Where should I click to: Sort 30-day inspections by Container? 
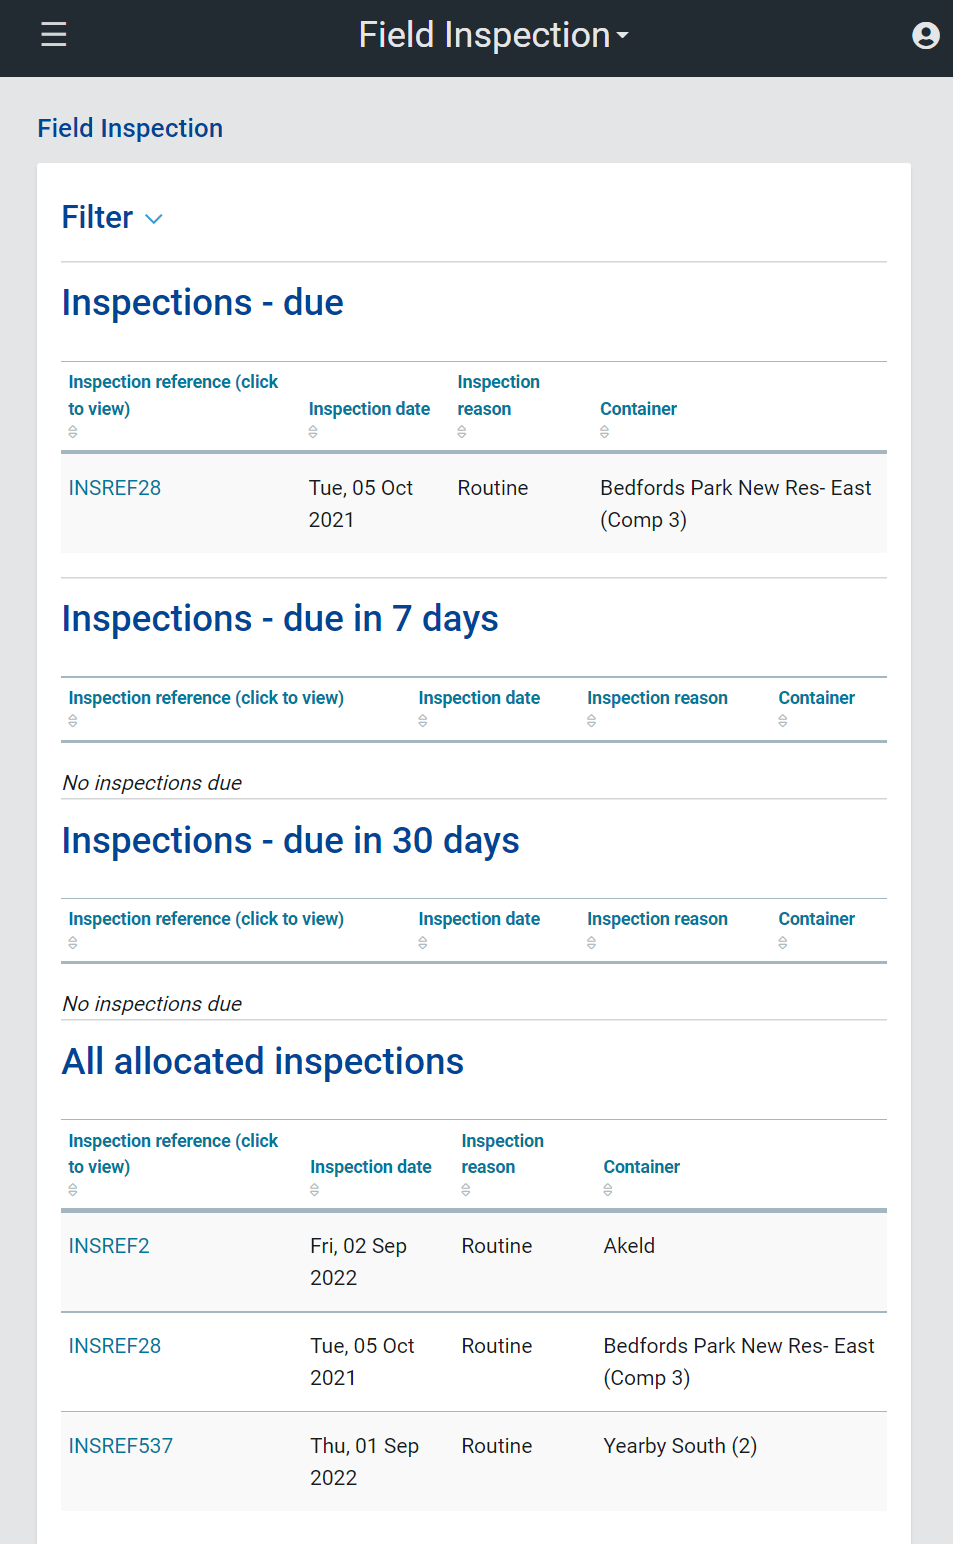coord(816,919)
